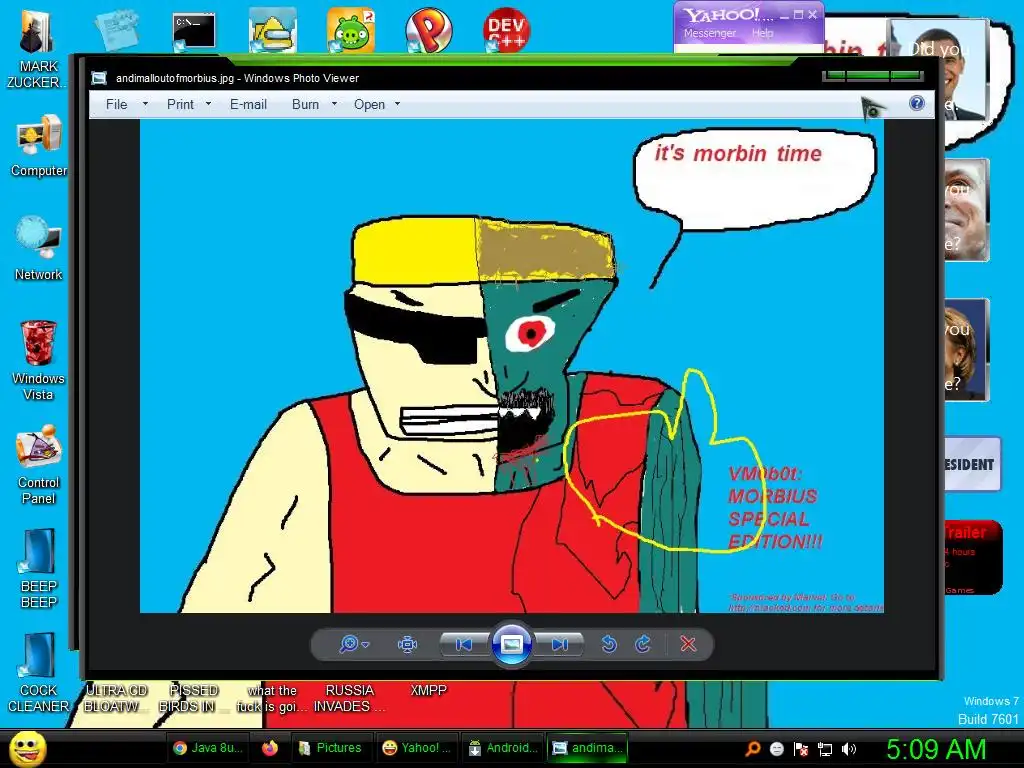Rotate the image clockwise
The image size is (1024, 768).
643,645
